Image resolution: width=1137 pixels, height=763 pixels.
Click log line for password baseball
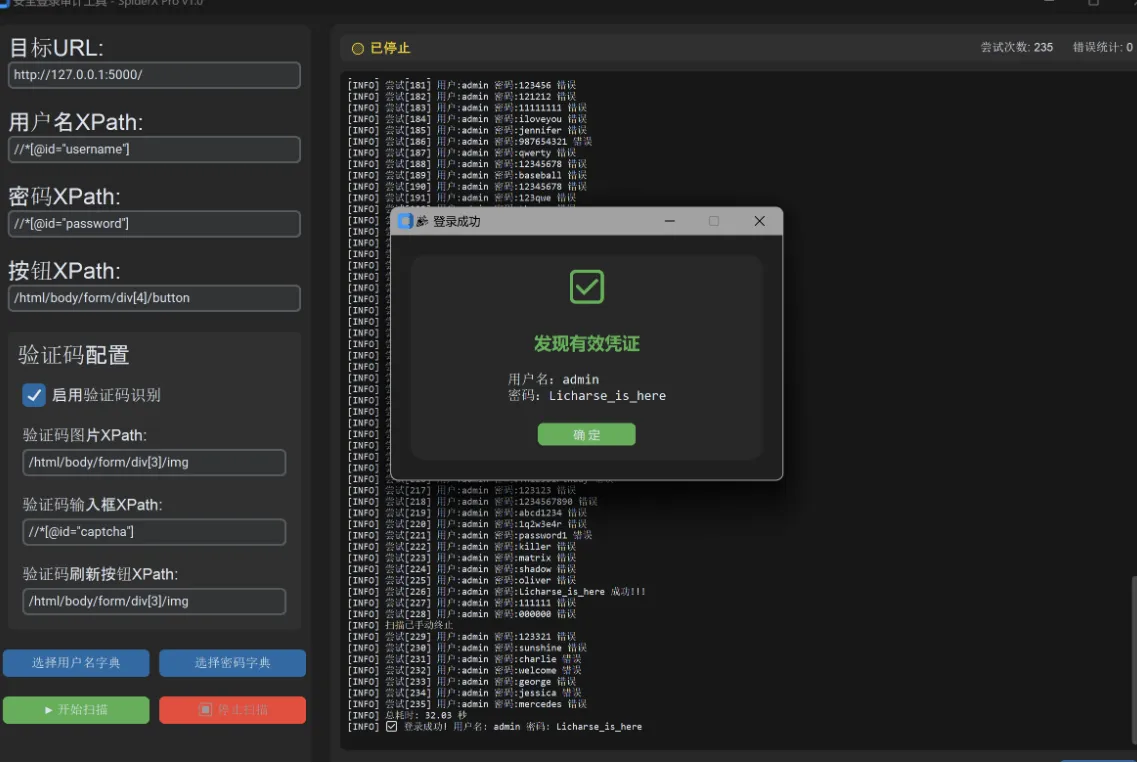pos(467,176)
